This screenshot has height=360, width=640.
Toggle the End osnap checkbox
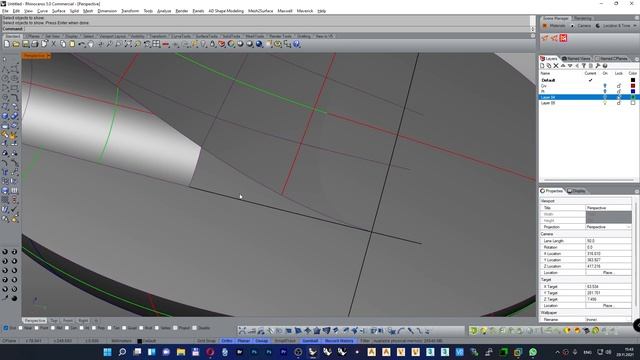[6, 328]
